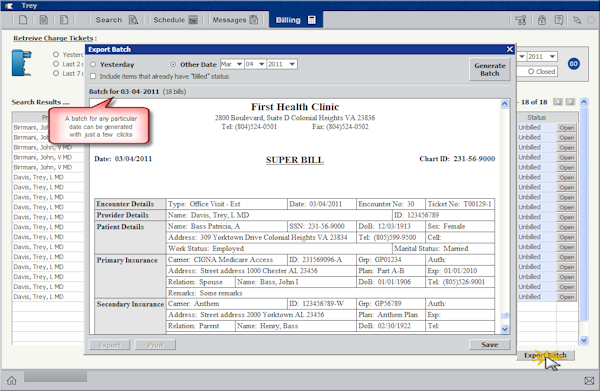Click the "Batch for 03-04-2011" label
Screen dimensions: 600x391
point(124,91)
